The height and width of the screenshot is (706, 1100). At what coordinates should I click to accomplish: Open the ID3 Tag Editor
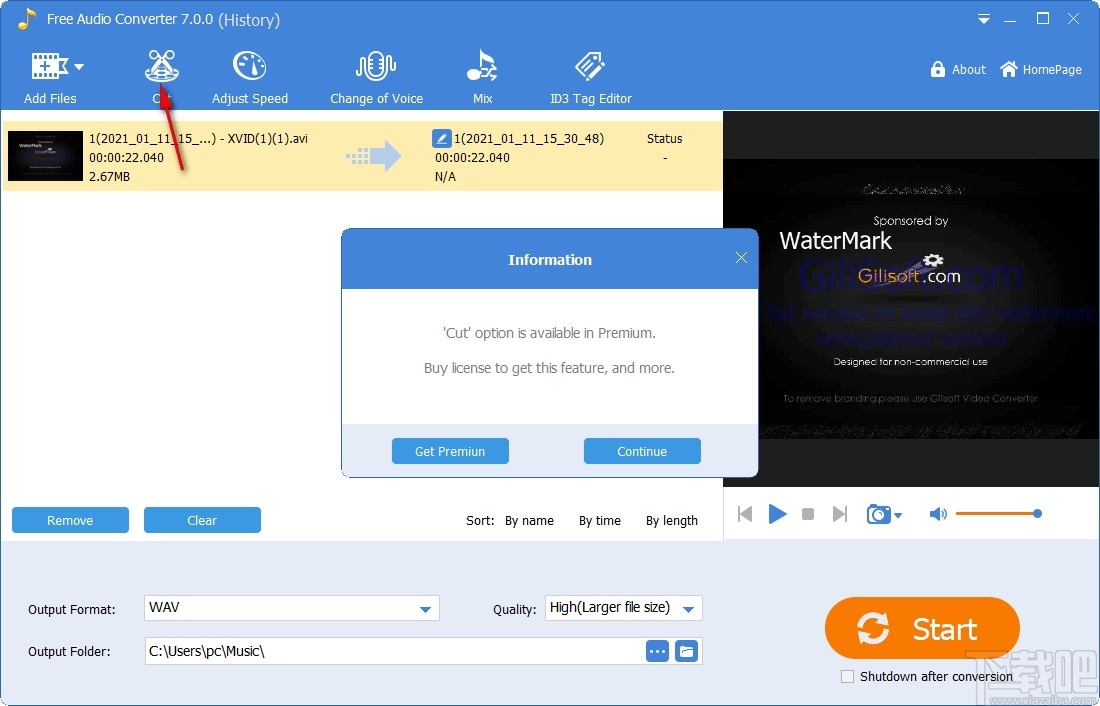(590, 66)
